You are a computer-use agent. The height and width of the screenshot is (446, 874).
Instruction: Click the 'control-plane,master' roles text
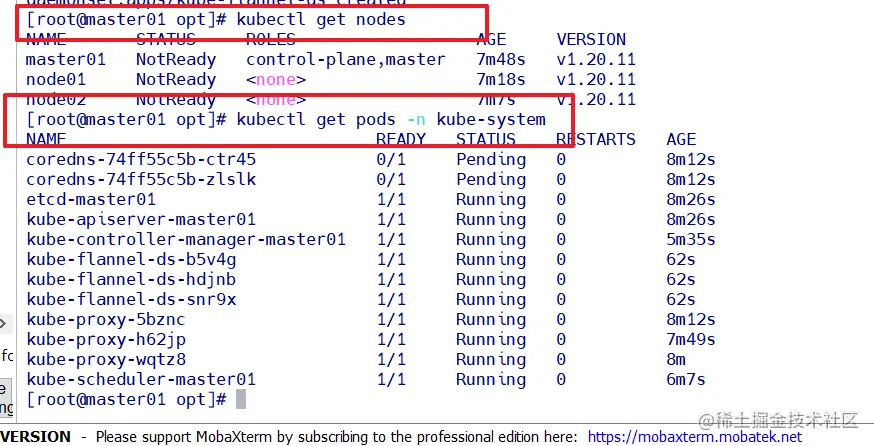(345, 59)
